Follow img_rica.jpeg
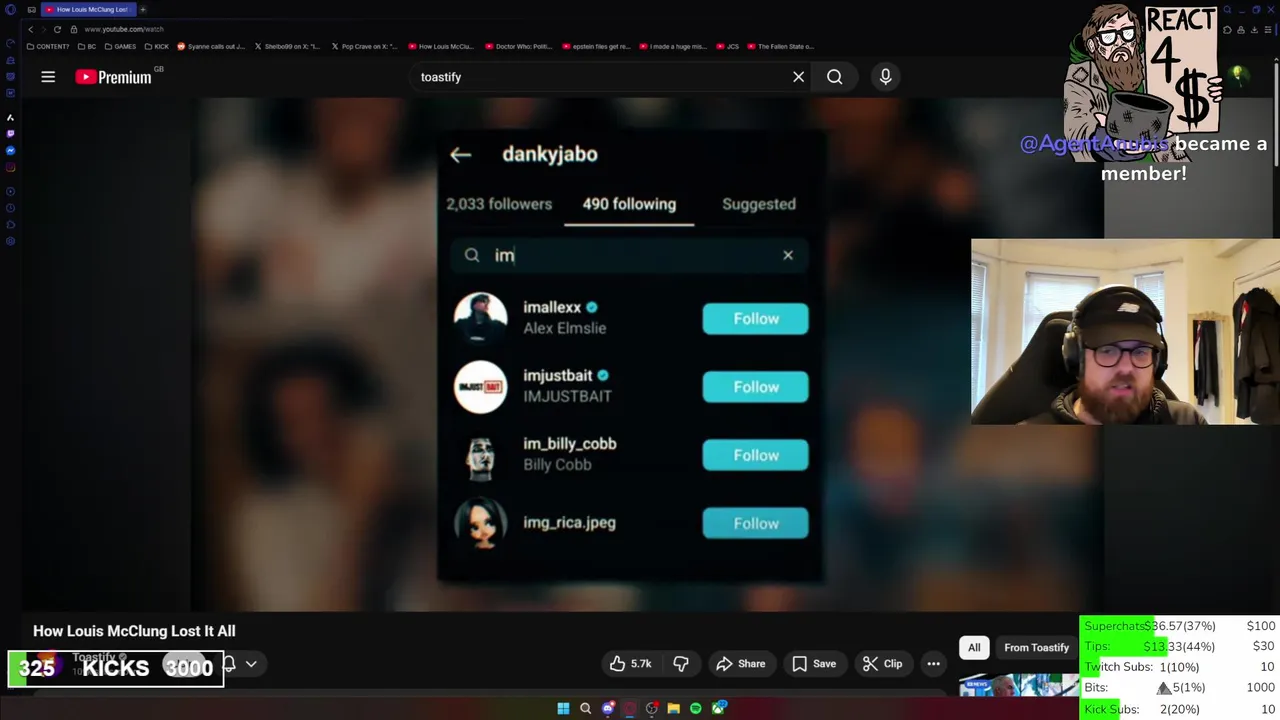Screen dimensions: 1280x720 coord(755,523)
